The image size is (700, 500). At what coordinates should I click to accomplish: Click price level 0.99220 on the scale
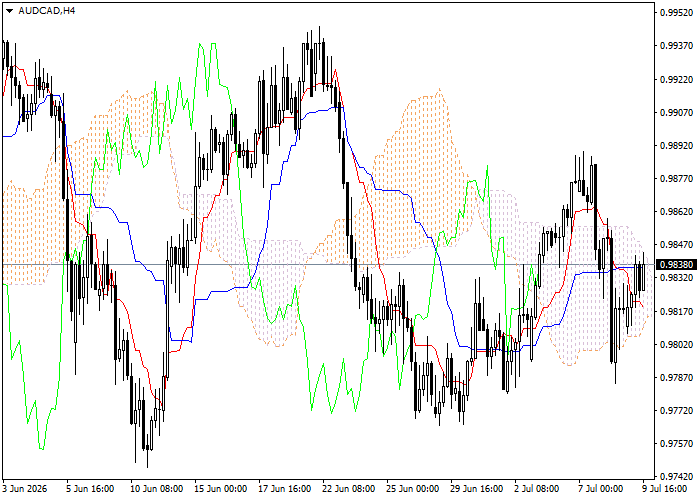click(676, 80)
